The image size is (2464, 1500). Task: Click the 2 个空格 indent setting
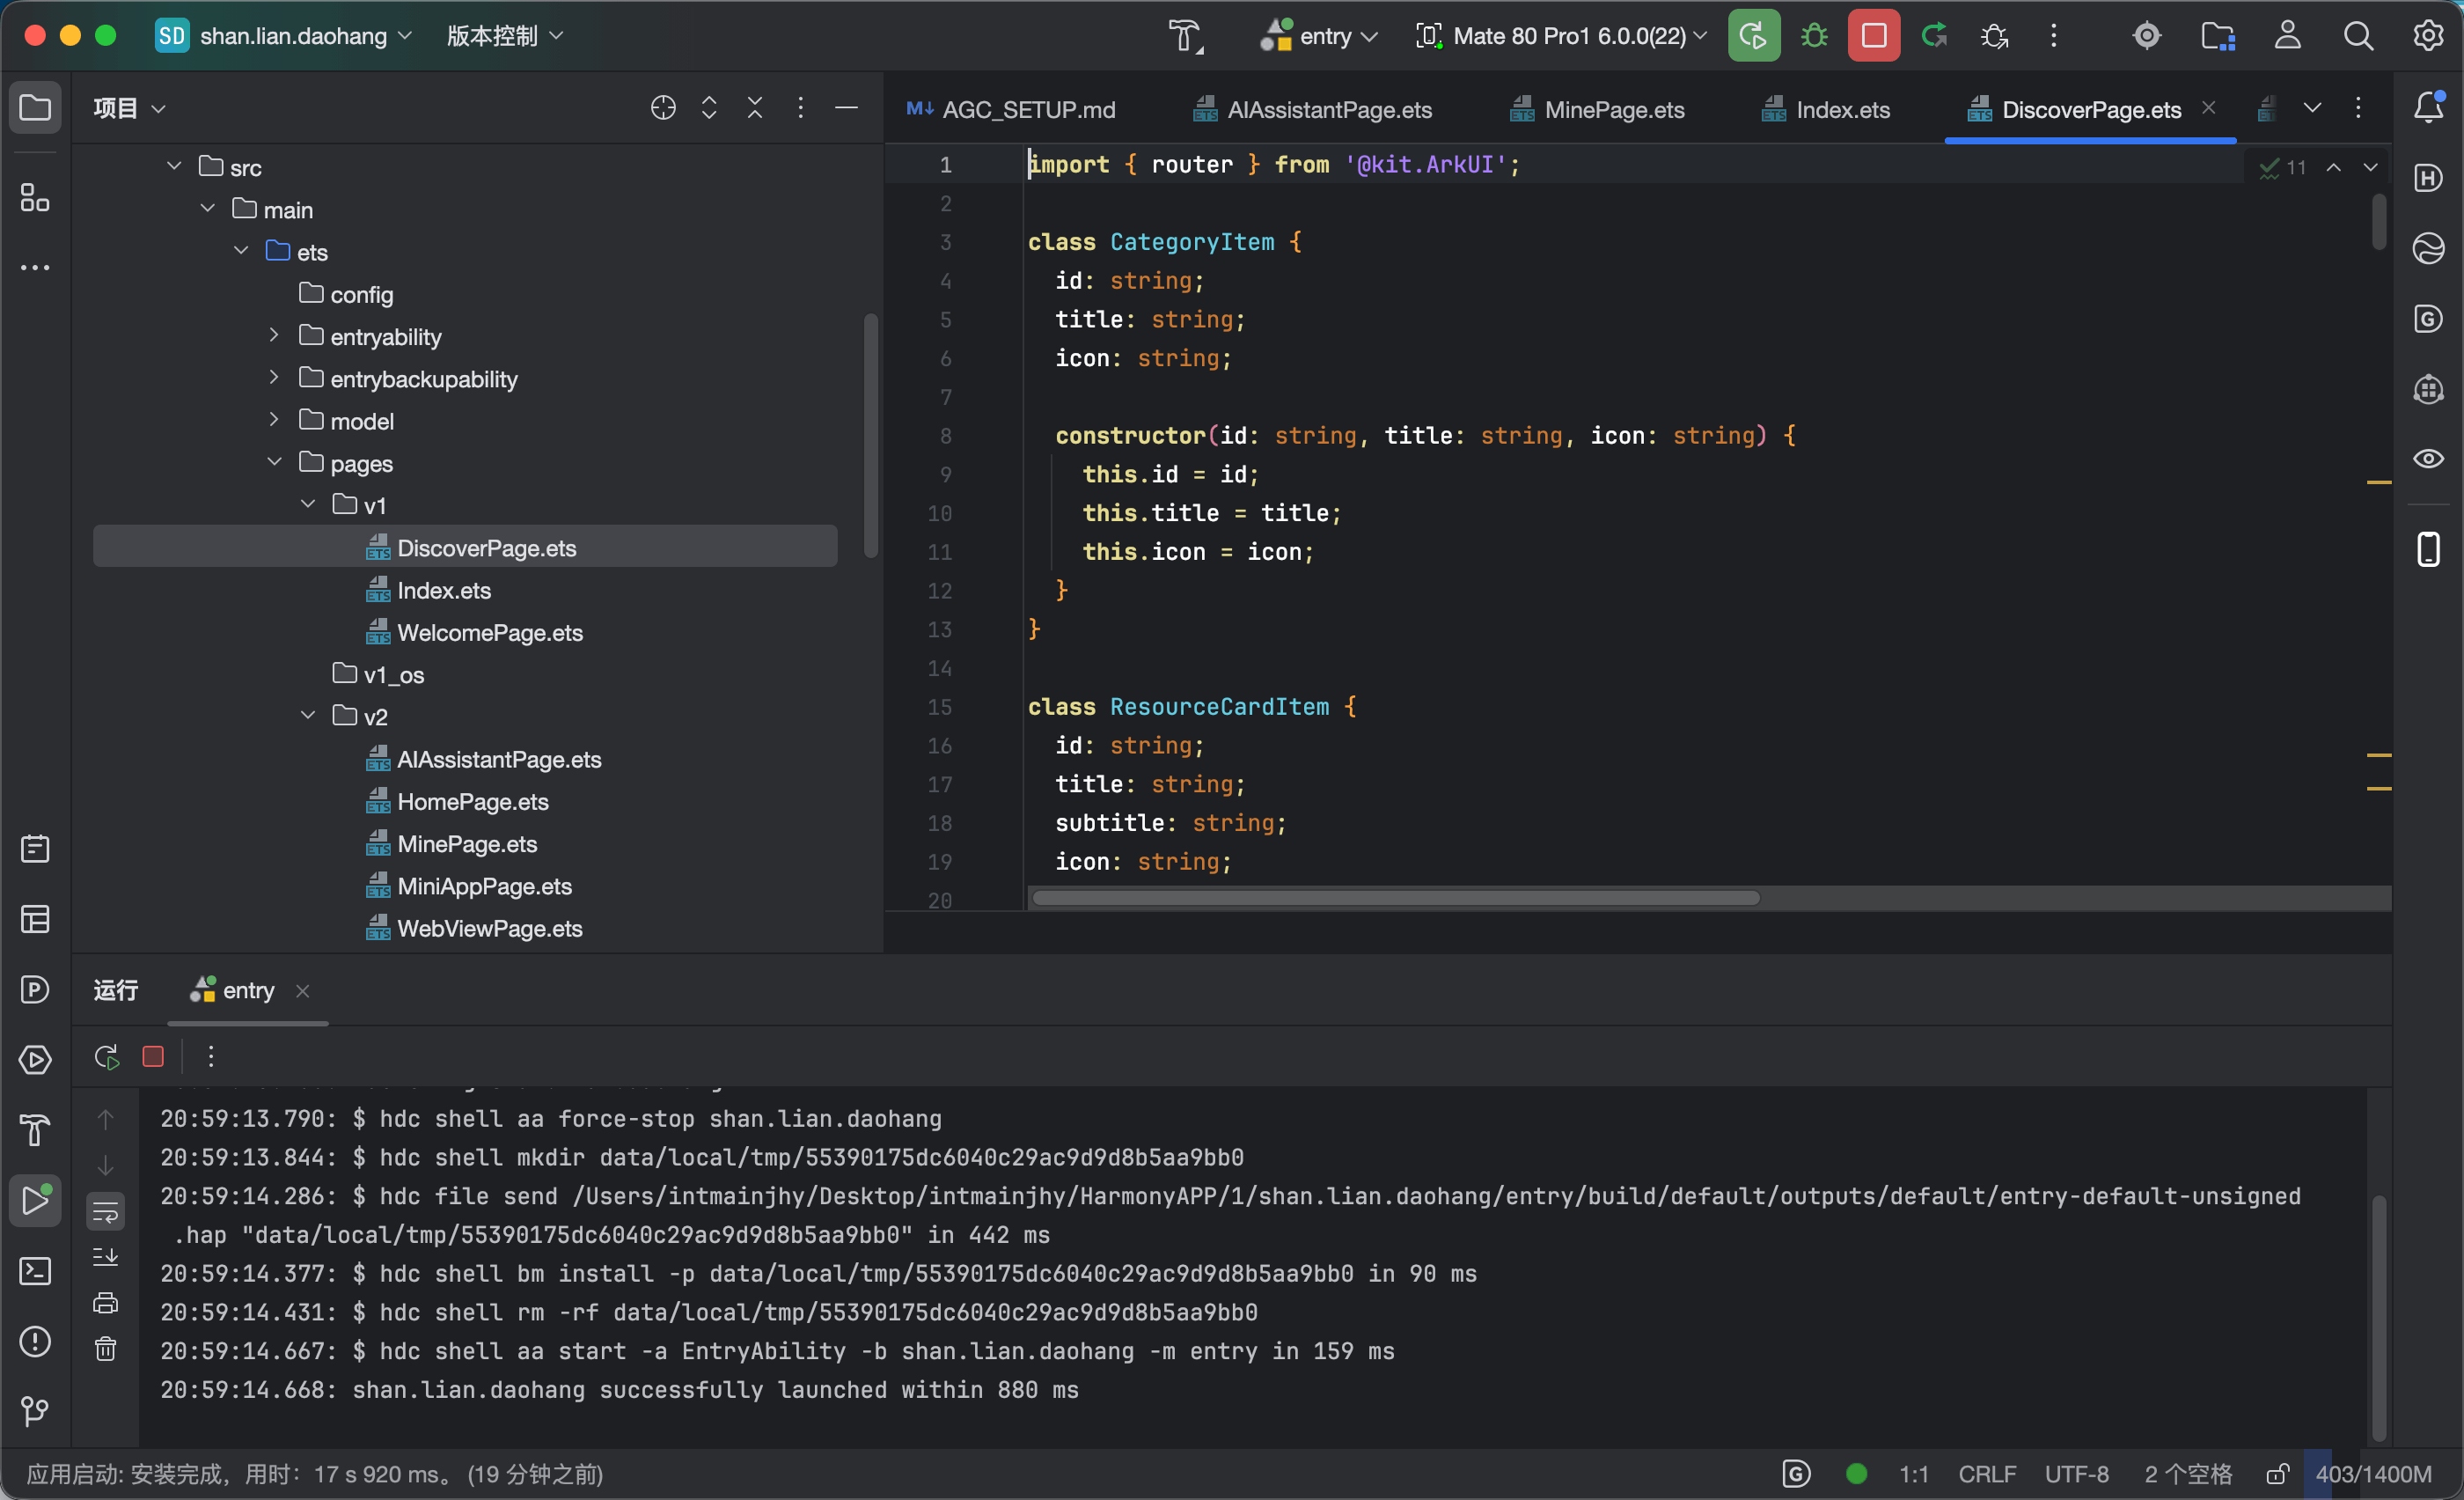(x=2188, y=1474)
